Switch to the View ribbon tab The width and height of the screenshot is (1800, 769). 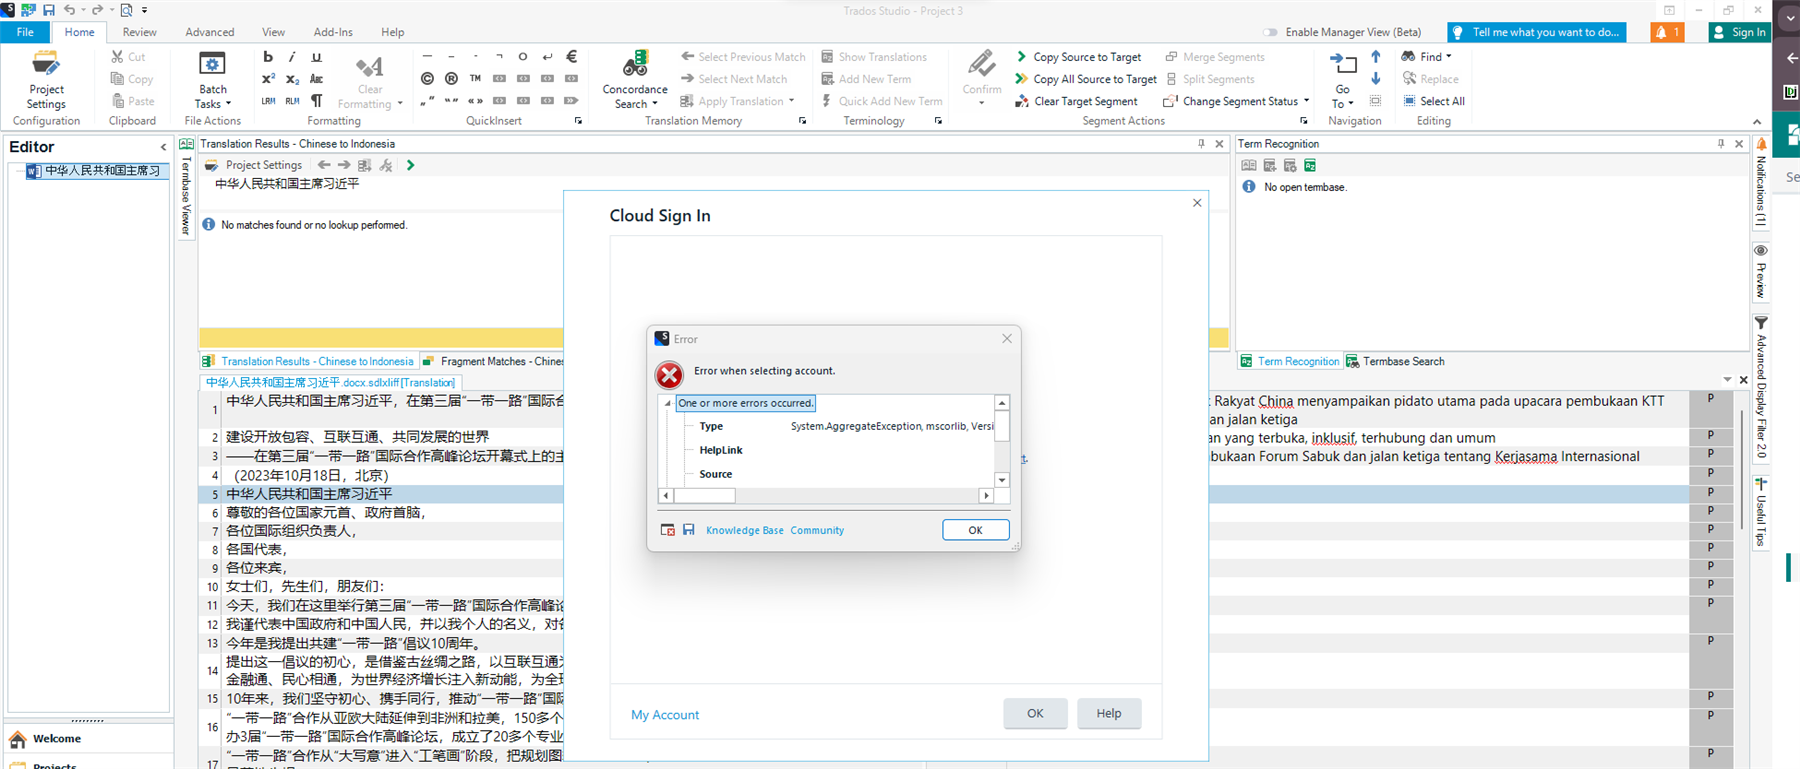(273, 32)
